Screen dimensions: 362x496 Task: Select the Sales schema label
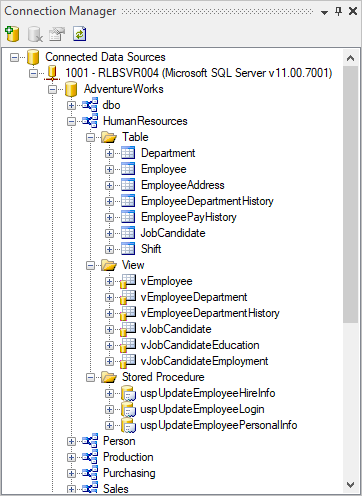(x=116, y=489)
